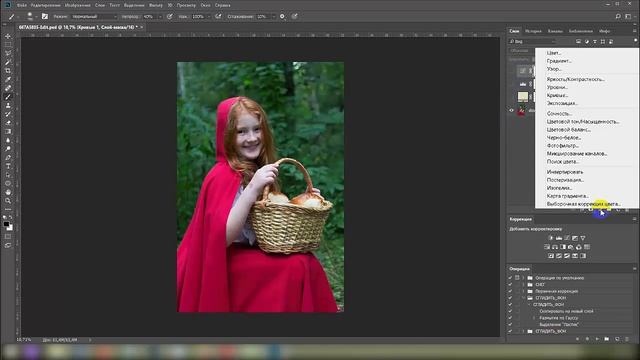
Task: Click the foreground color swatch
Action: click(6, 224)
